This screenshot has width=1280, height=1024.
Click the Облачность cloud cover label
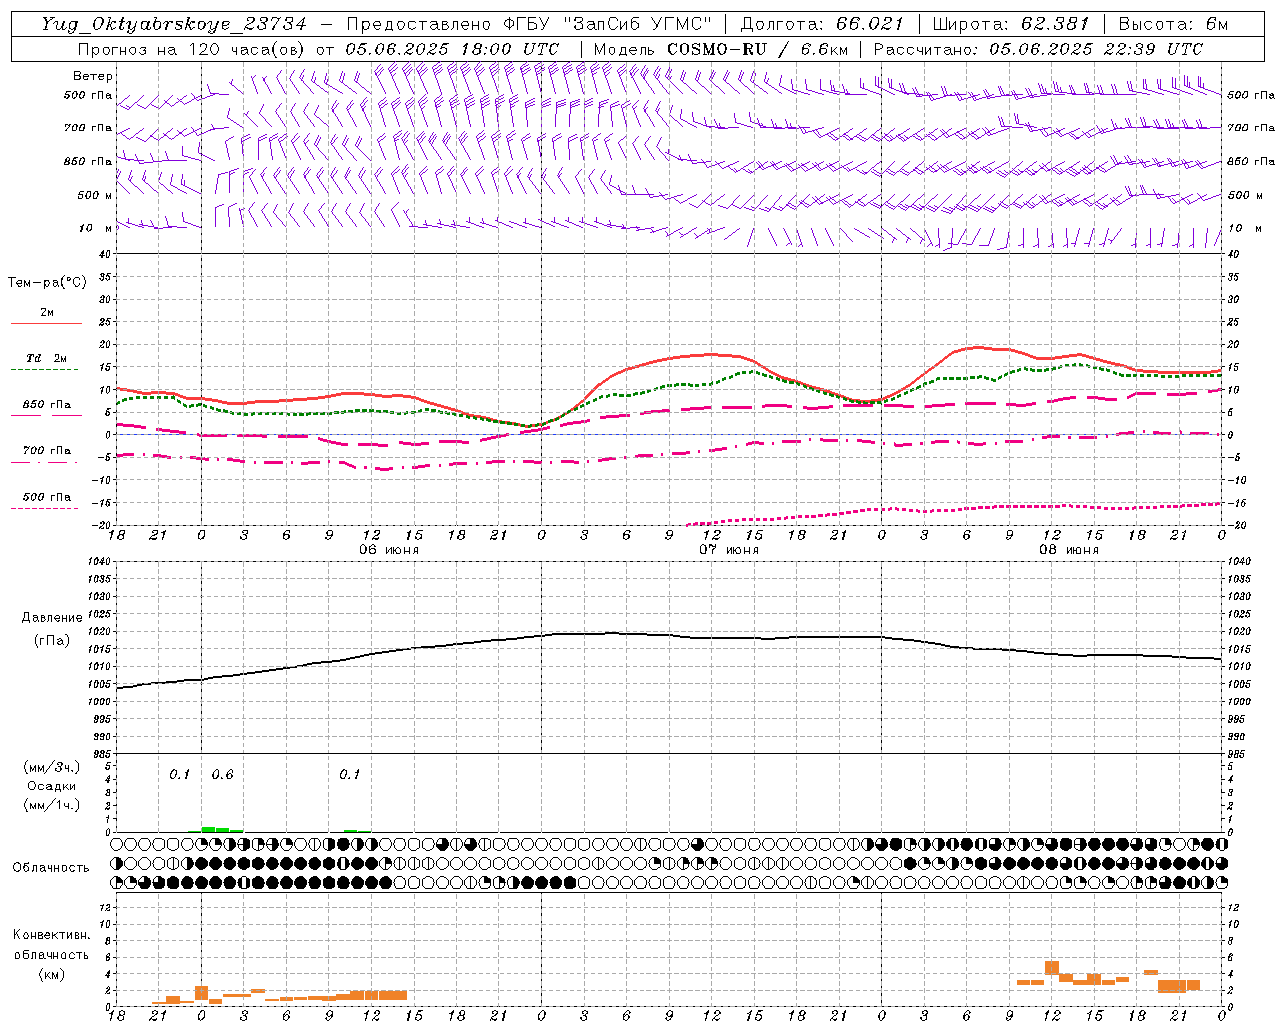tap(51, 868)
